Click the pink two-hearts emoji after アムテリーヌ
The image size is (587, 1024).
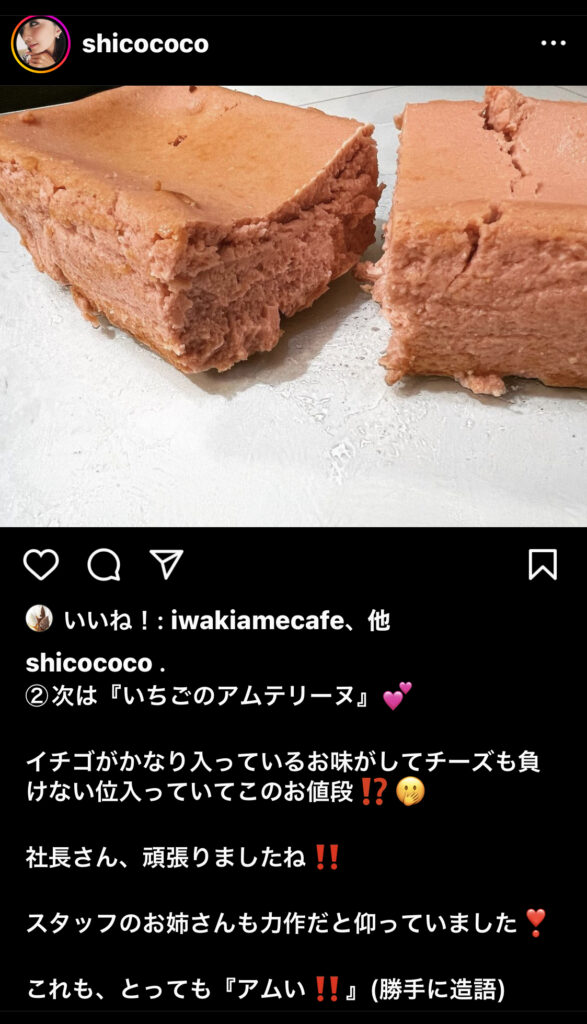coord(397,696)
